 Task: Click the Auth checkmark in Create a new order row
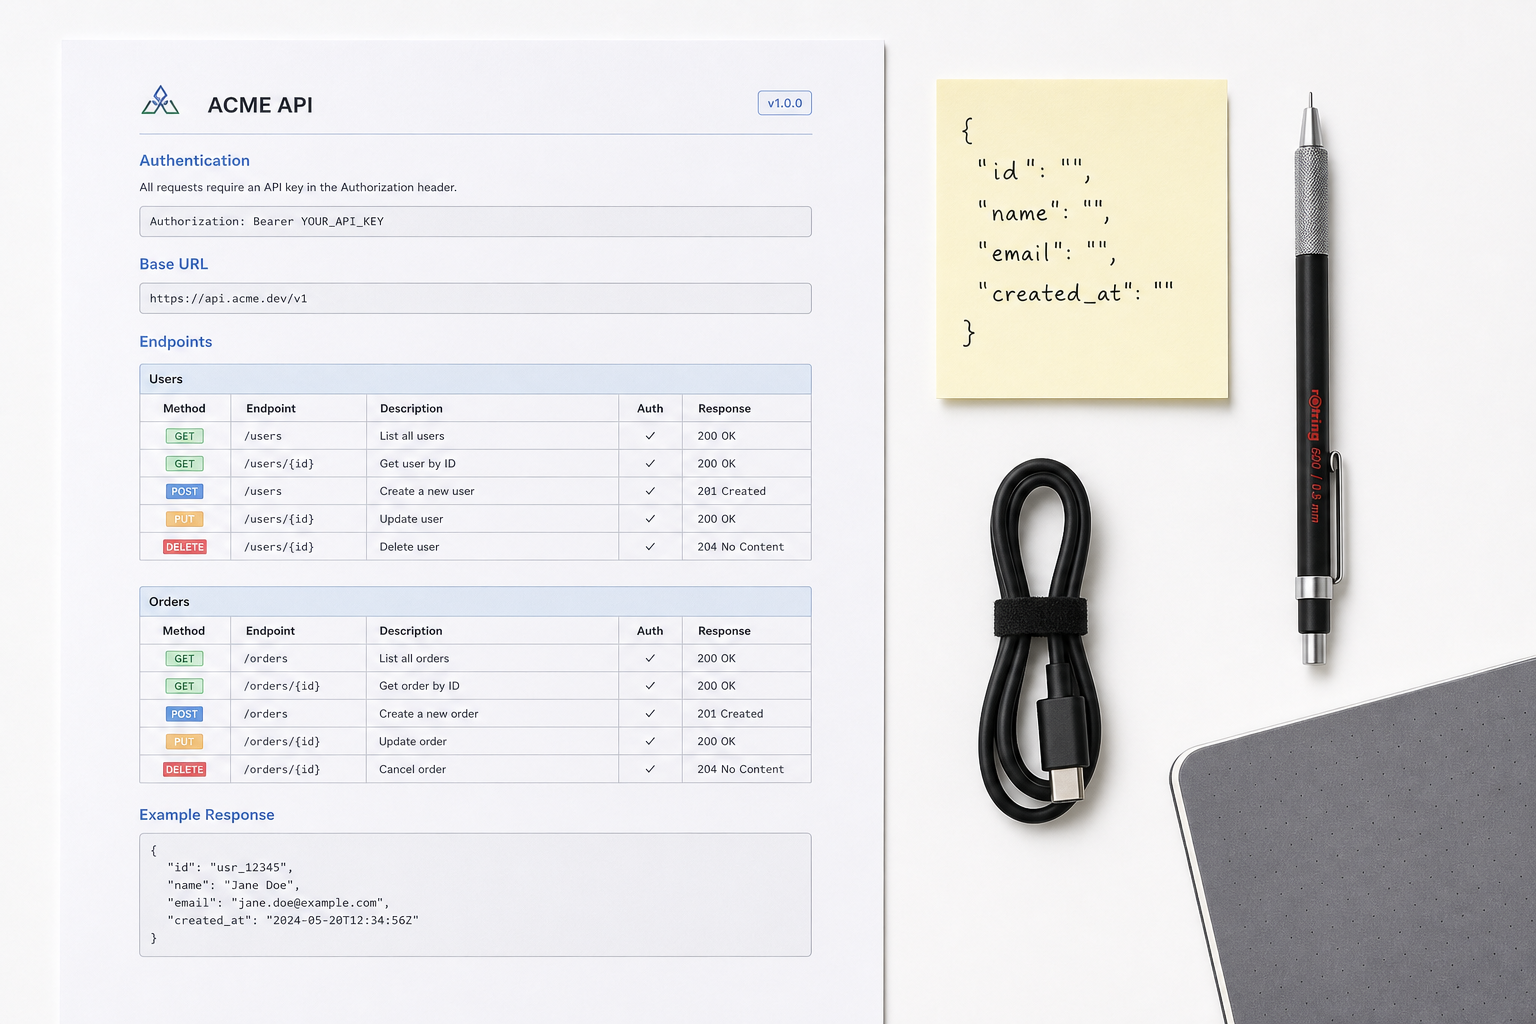coord(650,714)
